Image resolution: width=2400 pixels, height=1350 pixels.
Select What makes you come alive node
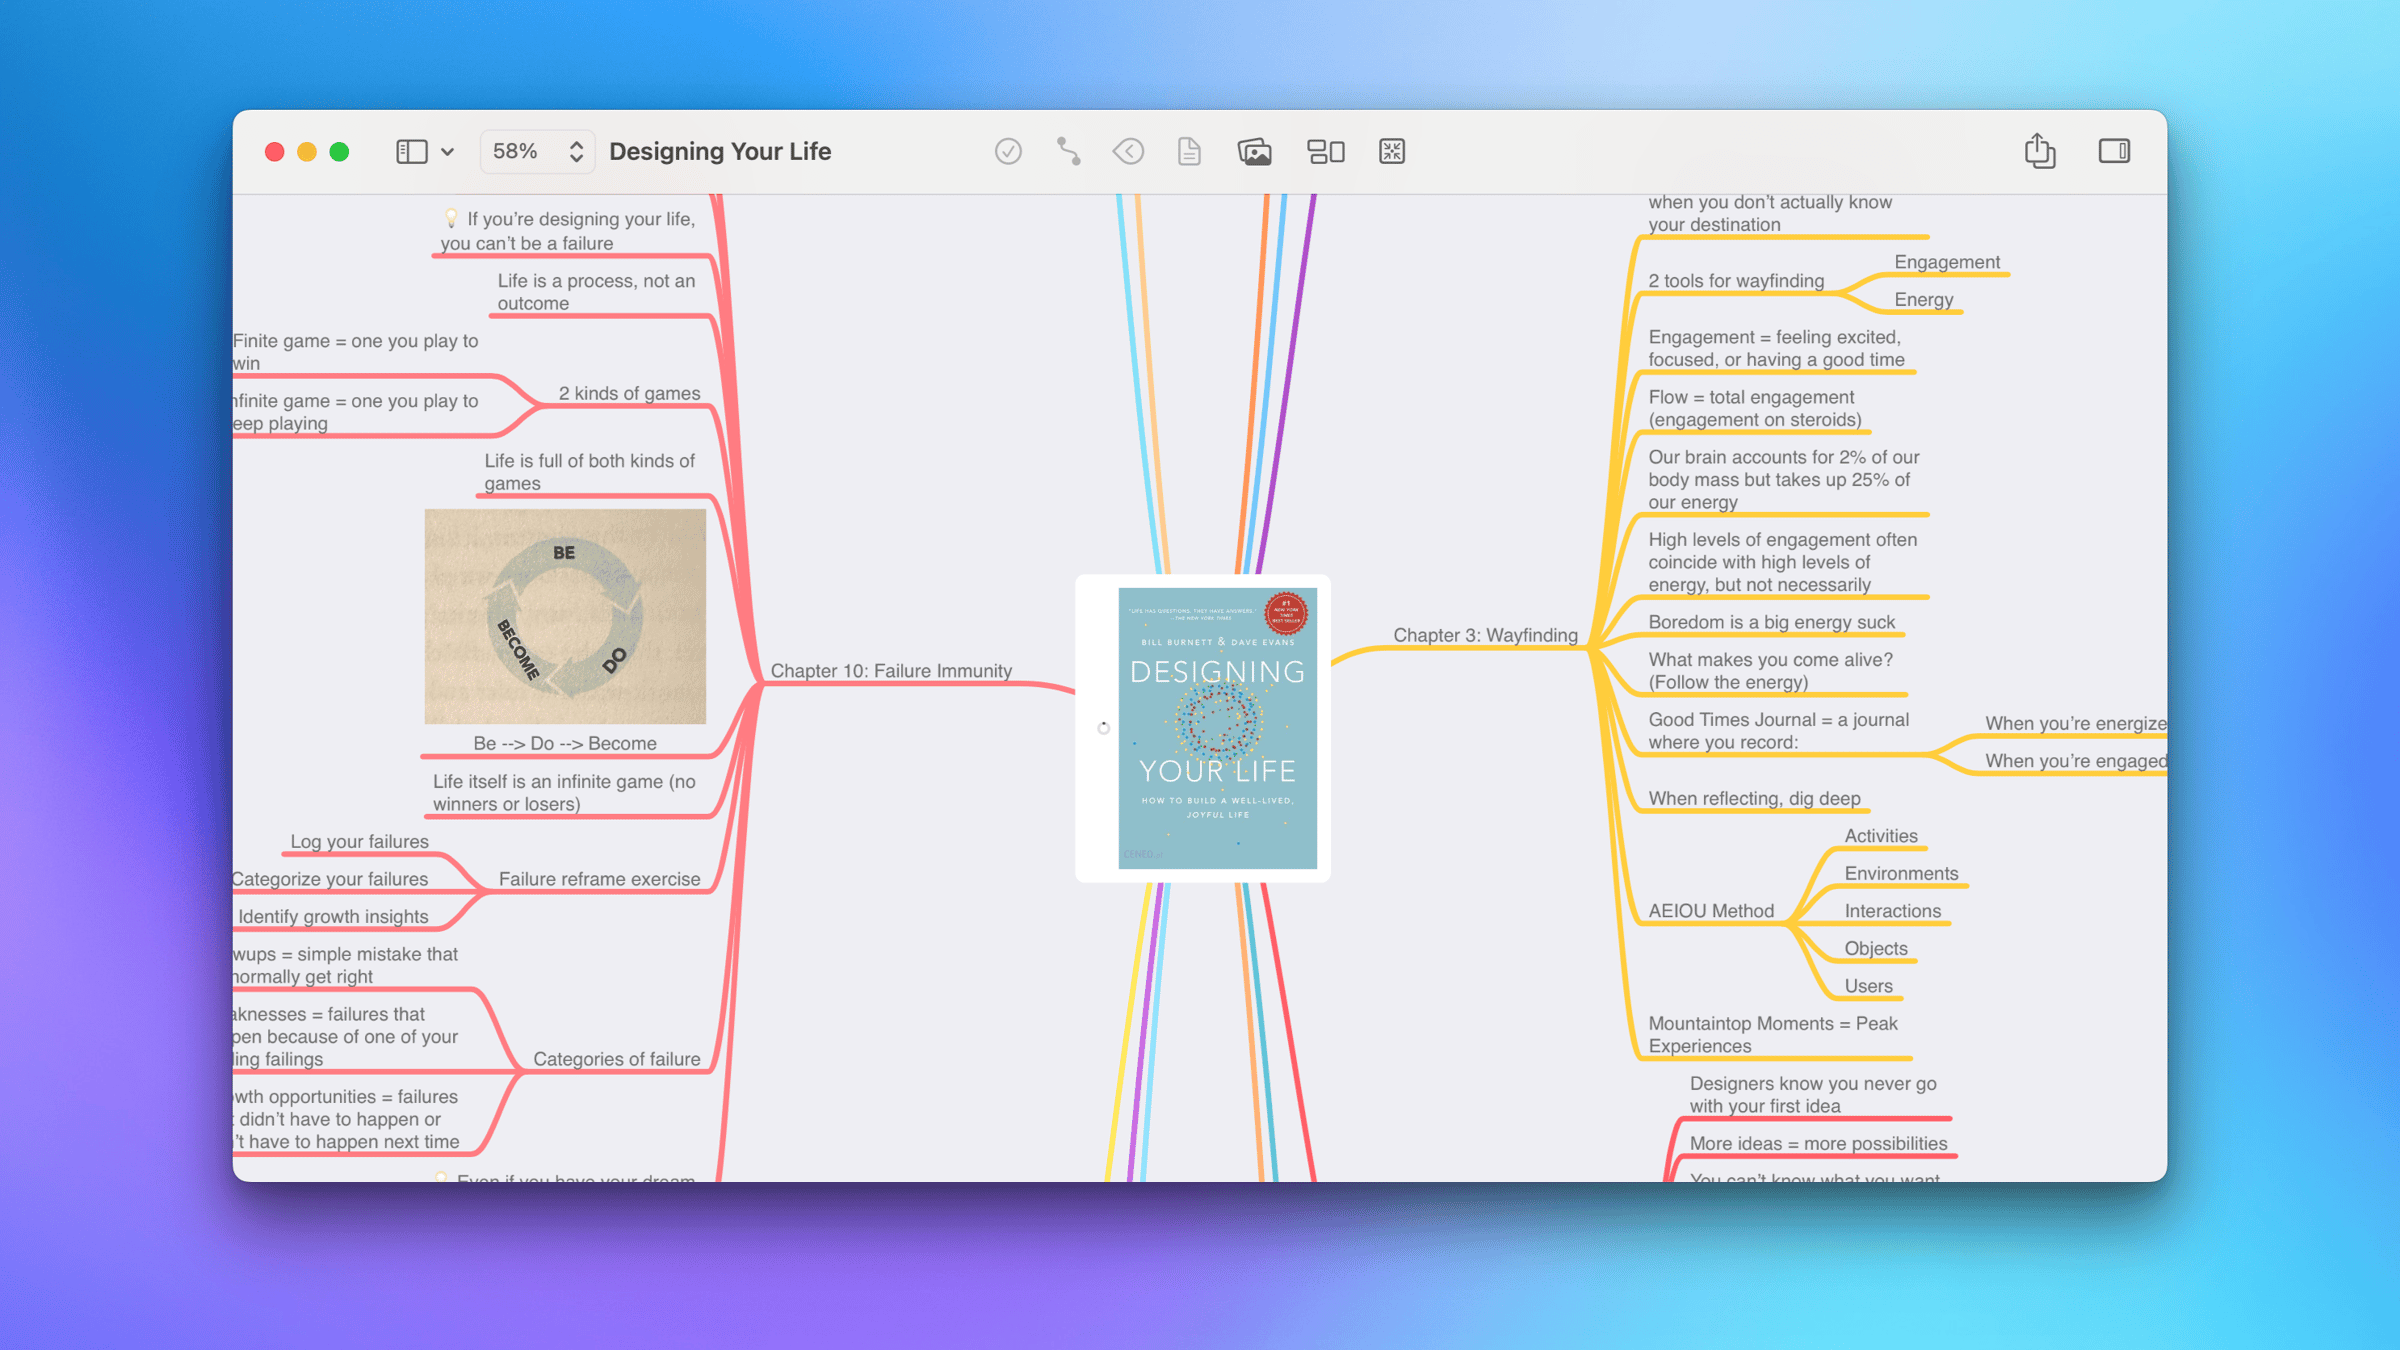coord(1770,671)
